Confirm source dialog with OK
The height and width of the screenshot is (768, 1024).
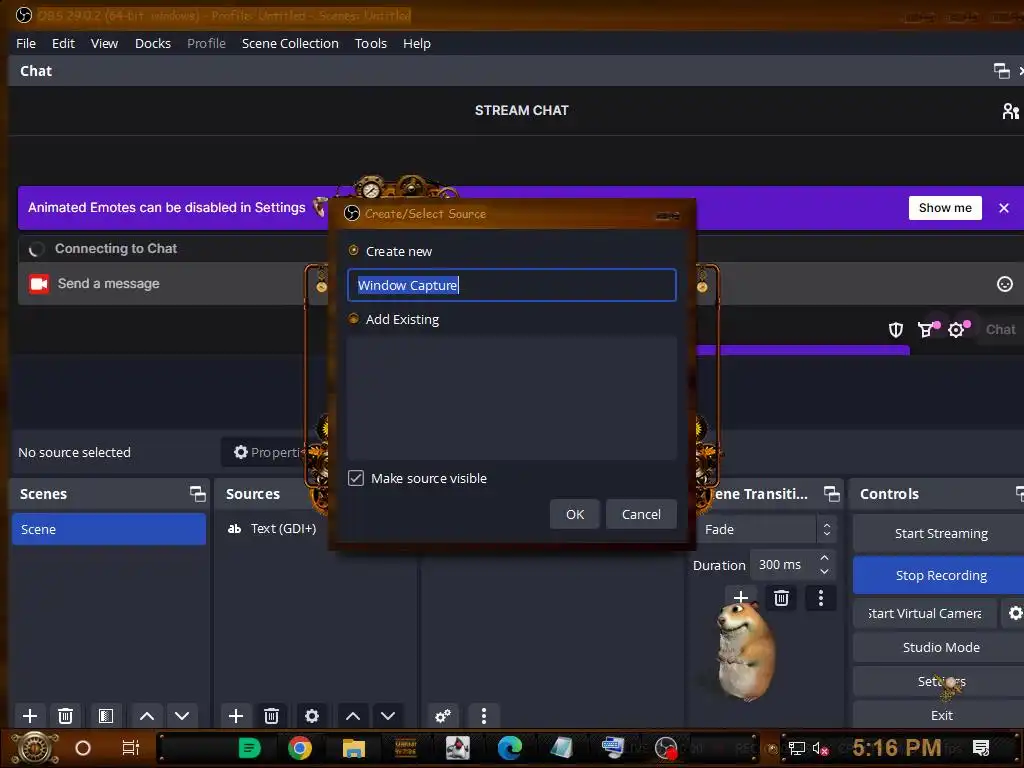[575, 515]
